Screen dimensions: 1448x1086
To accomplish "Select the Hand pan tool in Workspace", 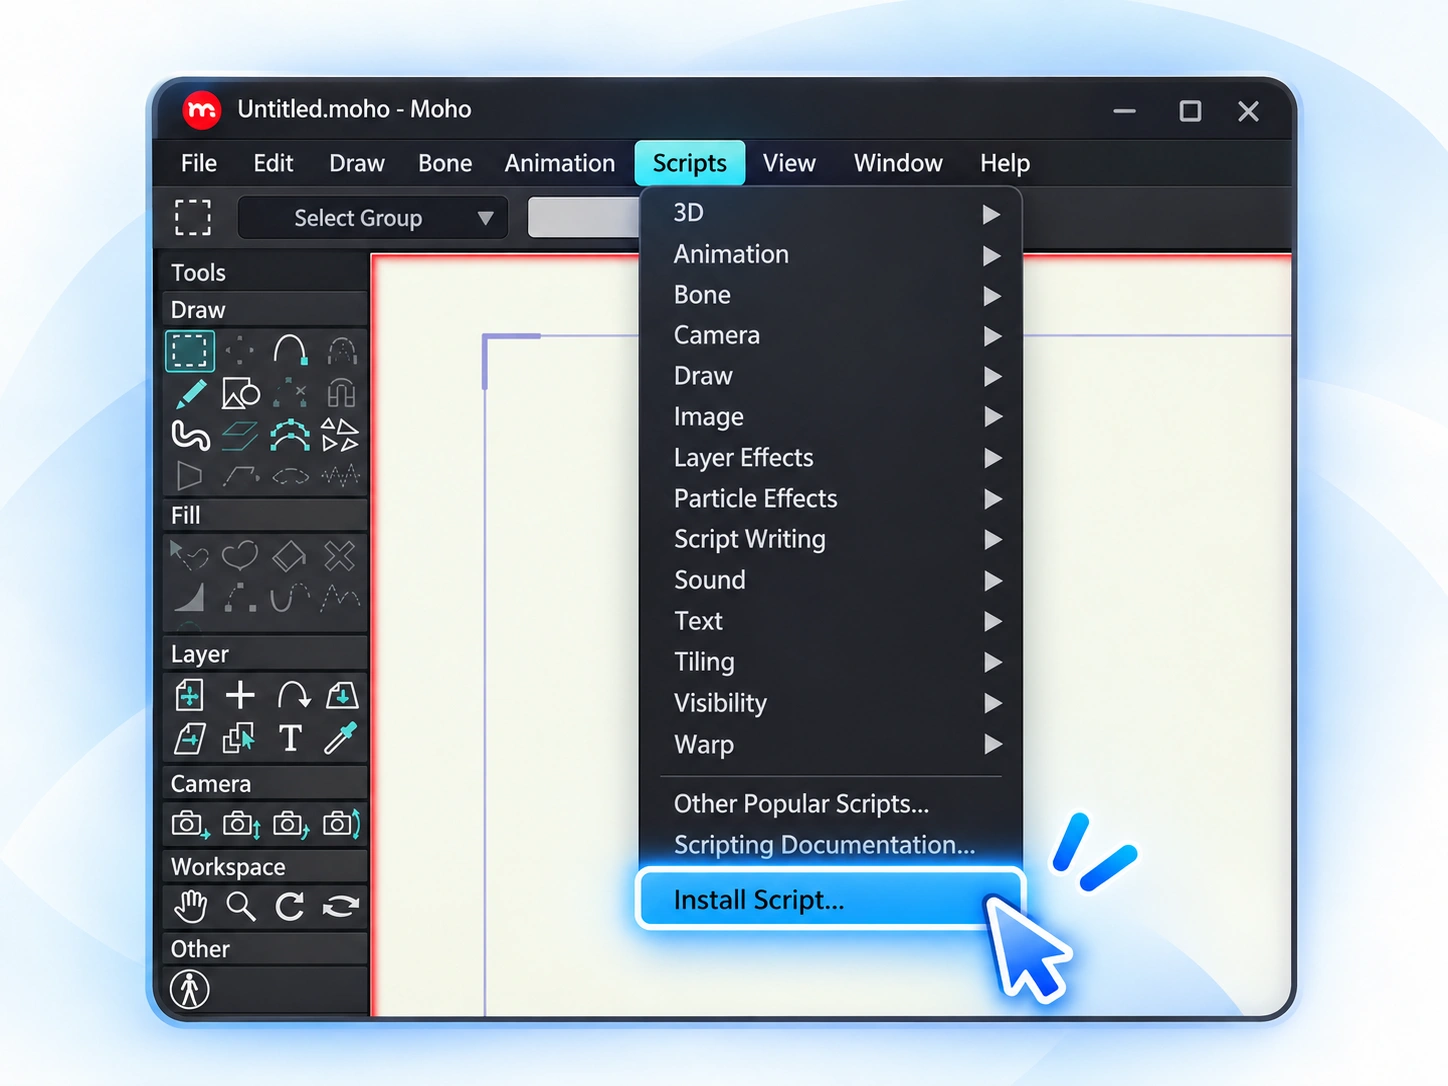I will pyautogui.click(x=190, y=906).
